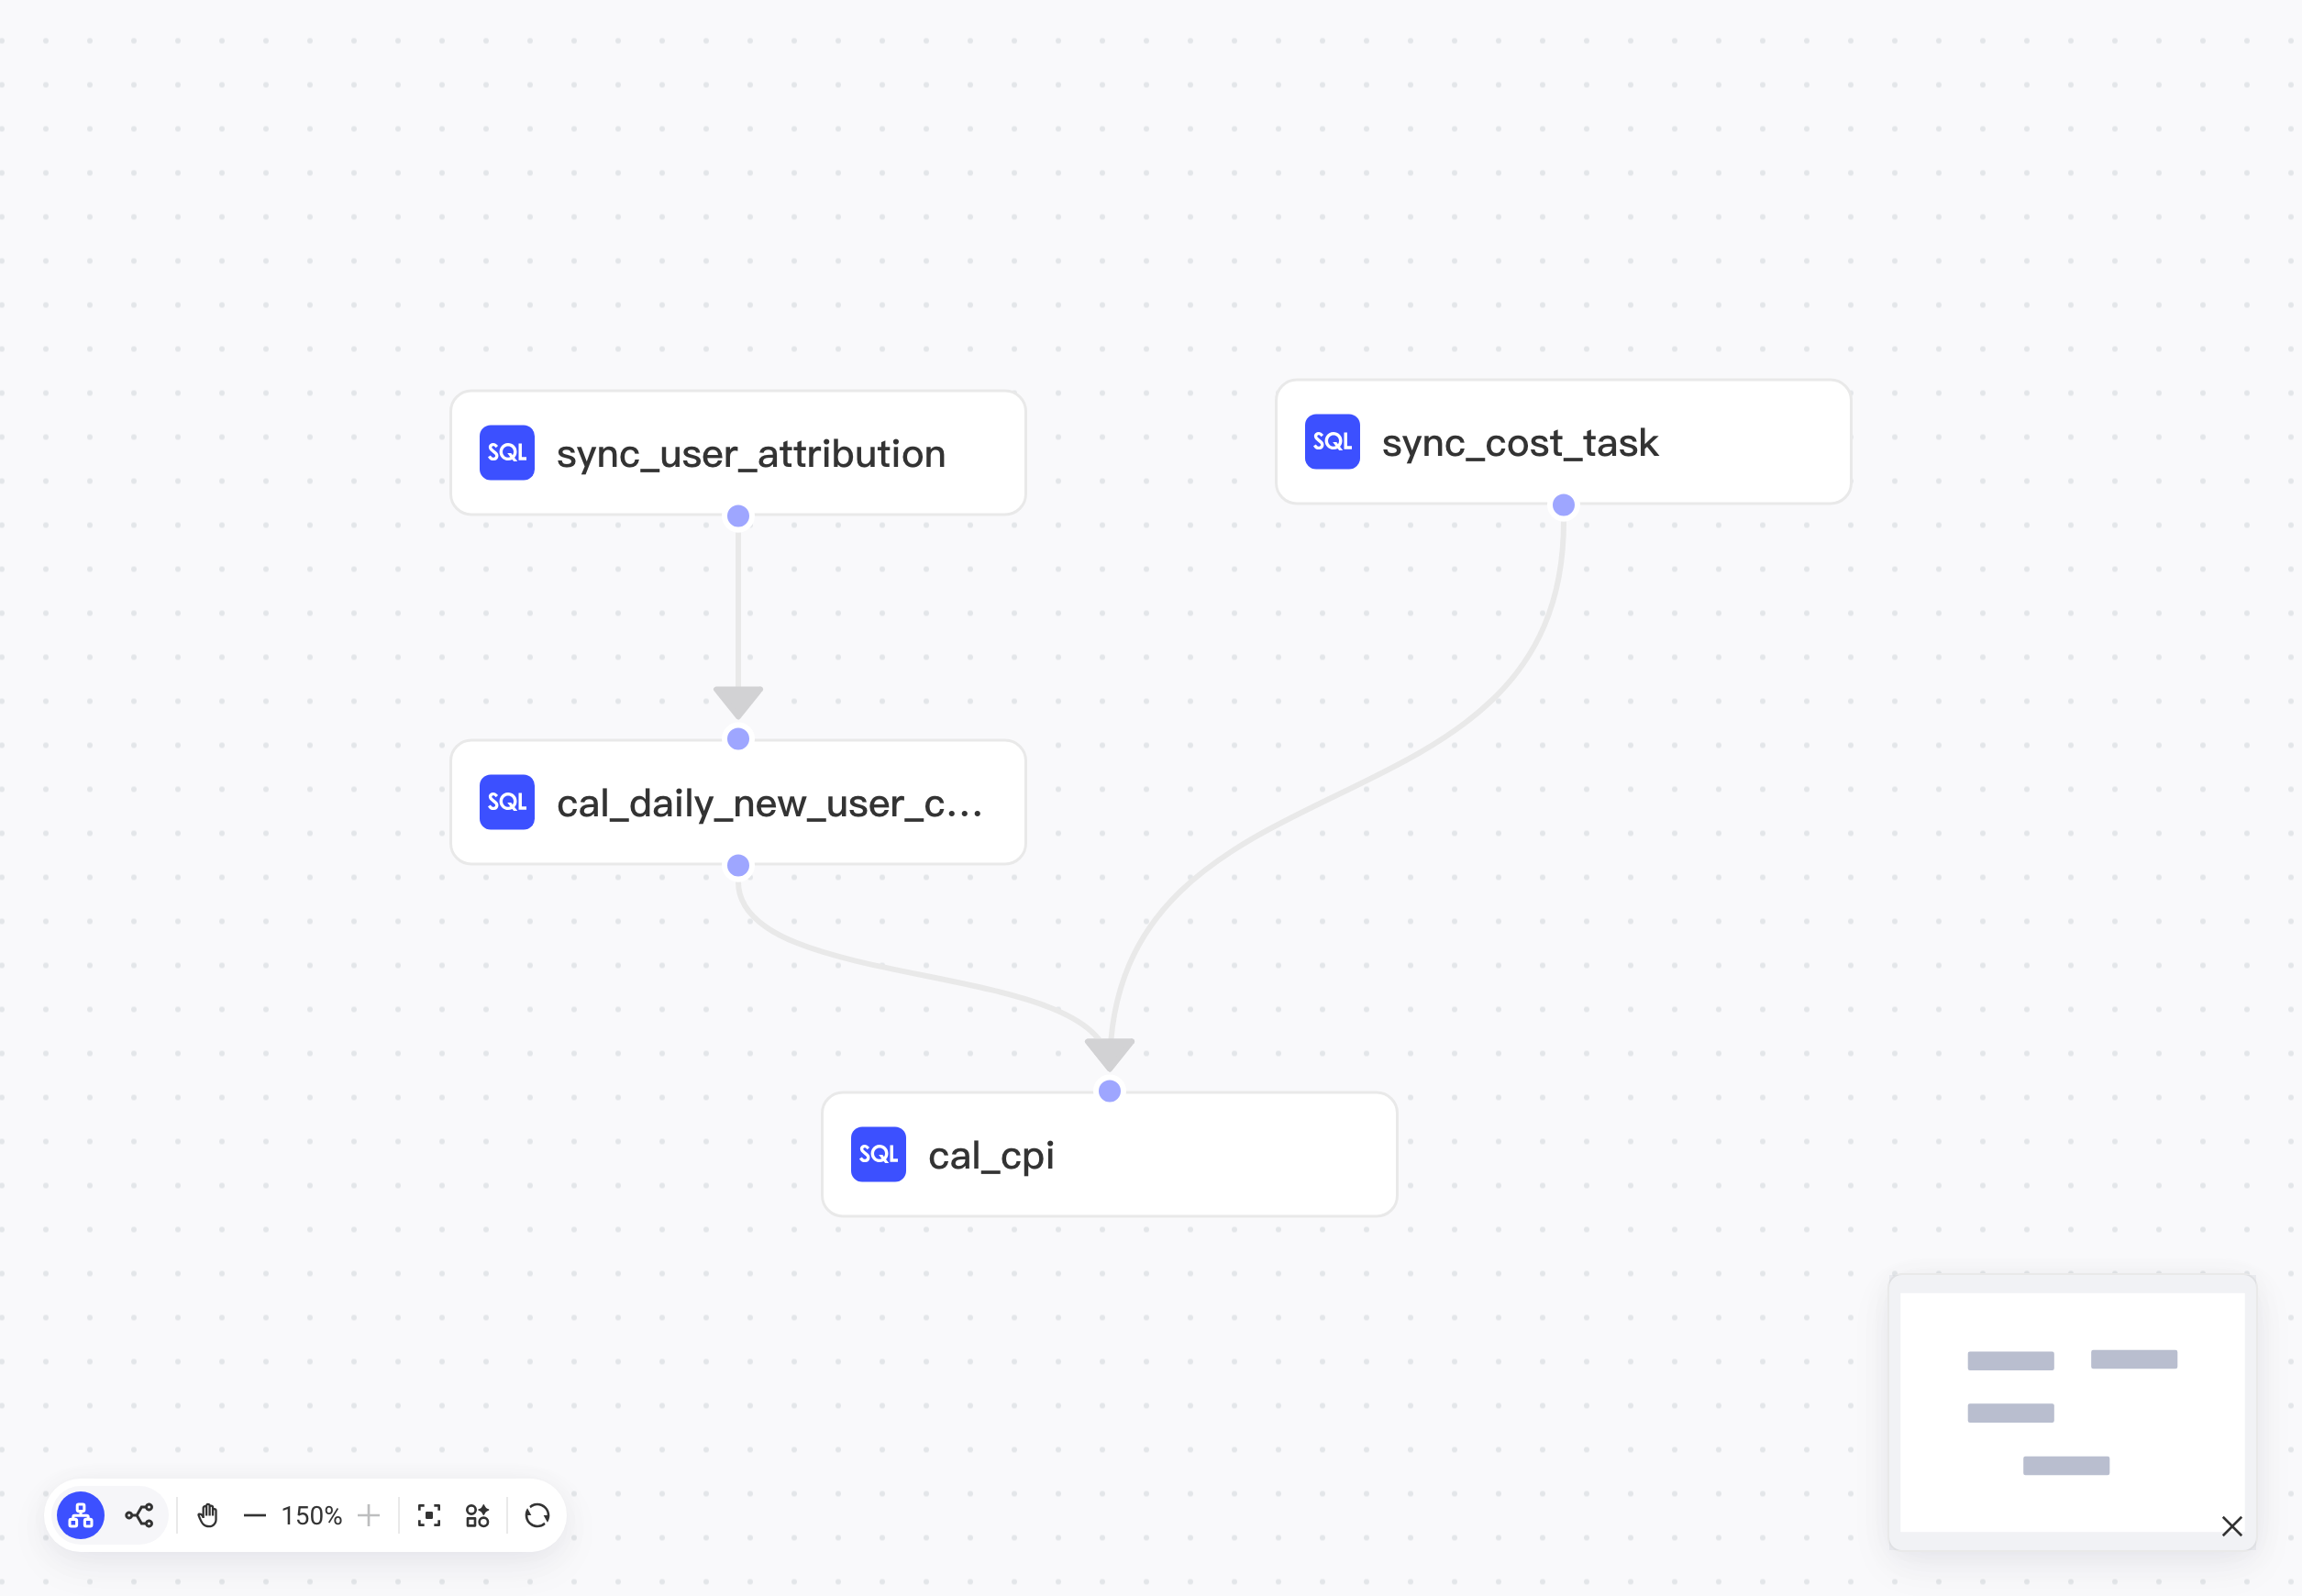Select the cal_cpi node
The image size is (2302, 1596).
(1109, 1154)
